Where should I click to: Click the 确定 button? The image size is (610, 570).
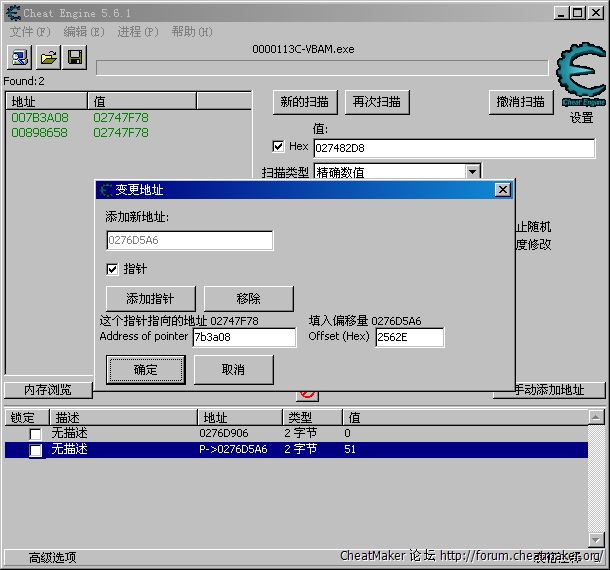146,370
